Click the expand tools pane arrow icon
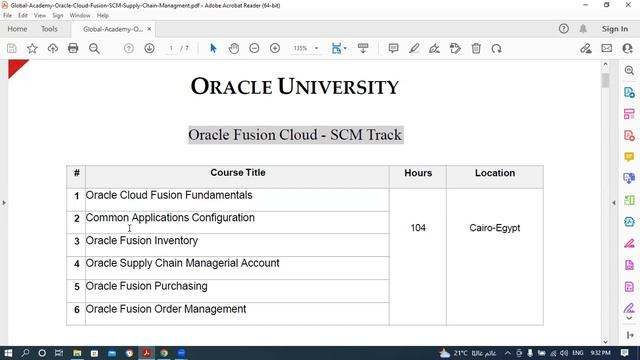This screenshot has width=640, height=360. pyautogui.click(x=630, y=336)
